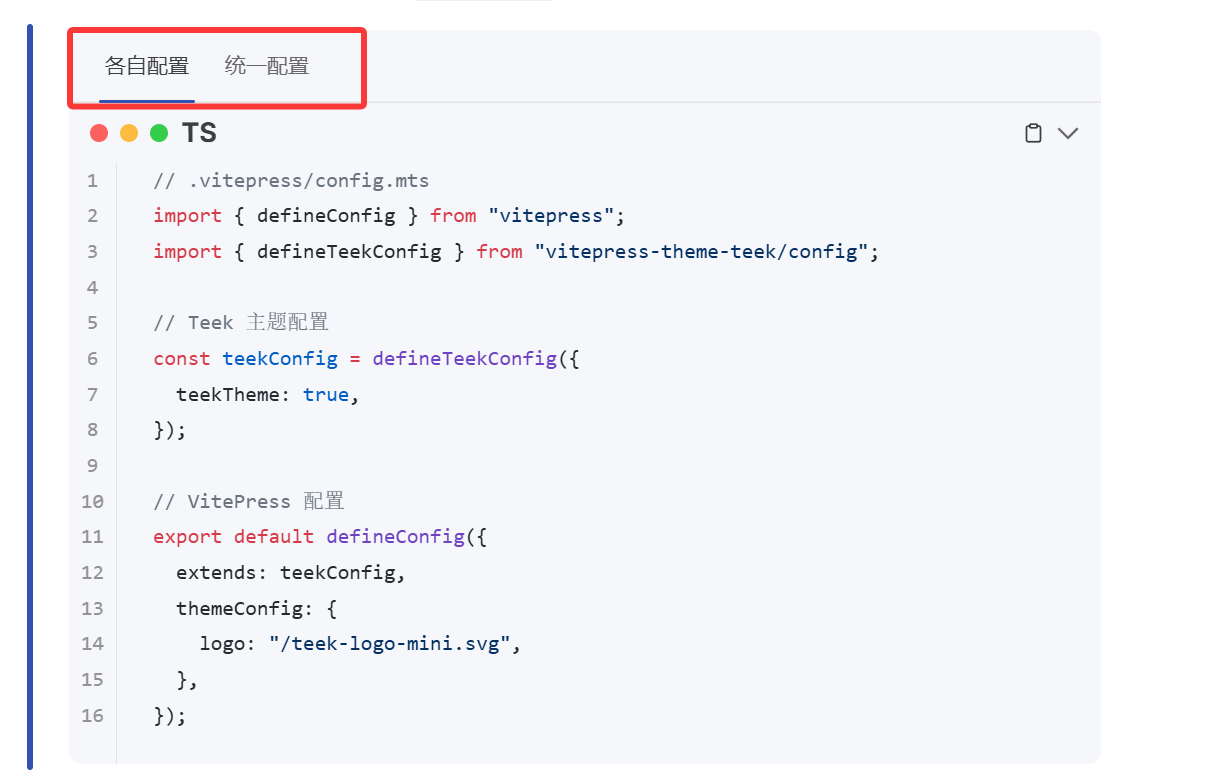This screenshot has height=783, width=1215.
Task: Click the "/teek-logo-mini.svg" logo string
Action: click(x=390, y=644)
